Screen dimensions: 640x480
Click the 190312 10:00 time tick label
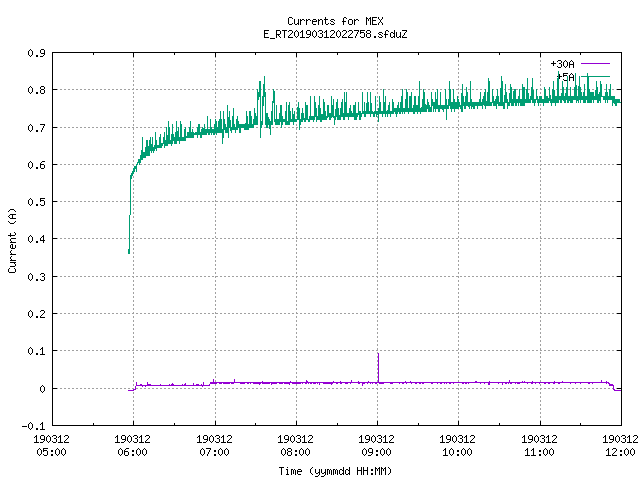point(458,446)
